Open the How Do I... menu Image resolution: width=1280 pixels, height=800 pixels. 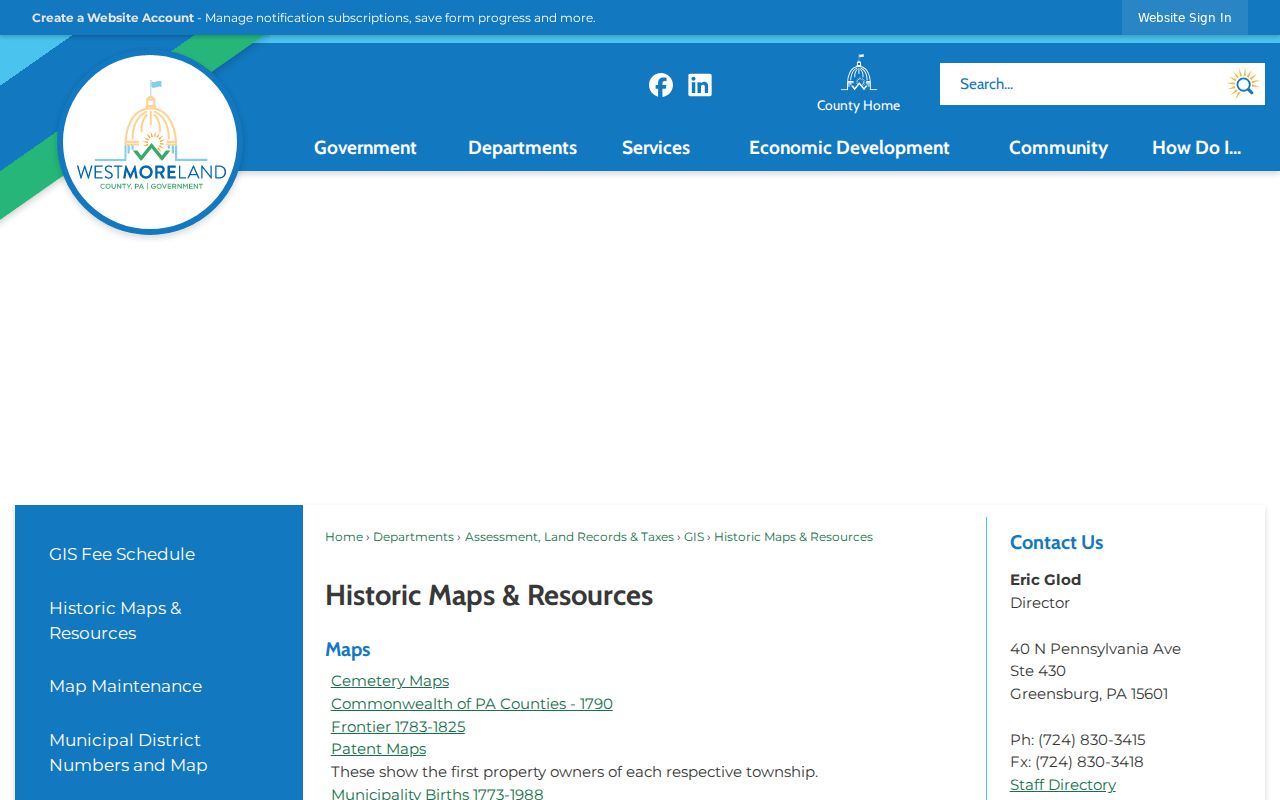1196,148
